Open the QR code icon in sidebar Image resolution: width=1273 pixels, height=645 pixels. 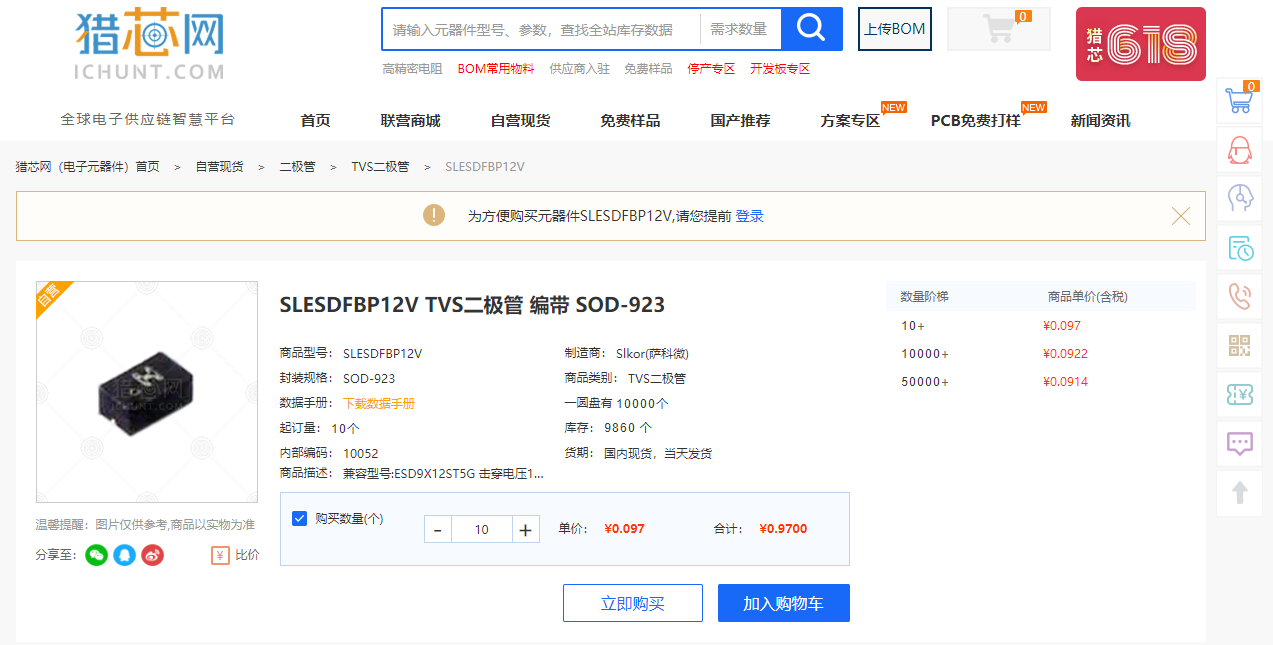(x=1239, y=345)
